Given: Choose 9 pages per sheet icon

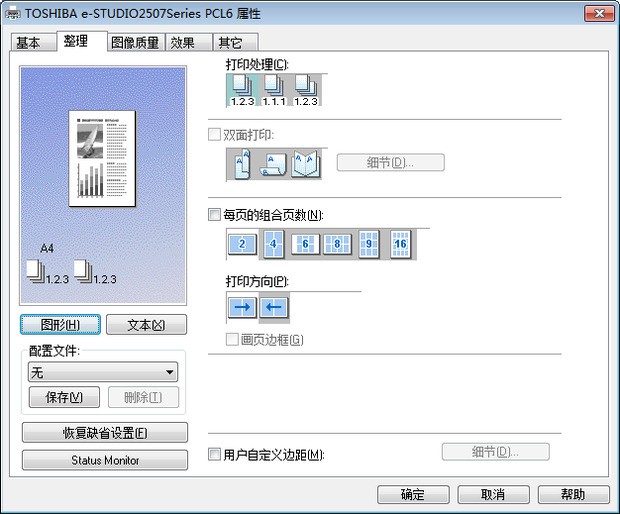Looking at the screenshot, I should pyautogui.click(x=369, y=243).
